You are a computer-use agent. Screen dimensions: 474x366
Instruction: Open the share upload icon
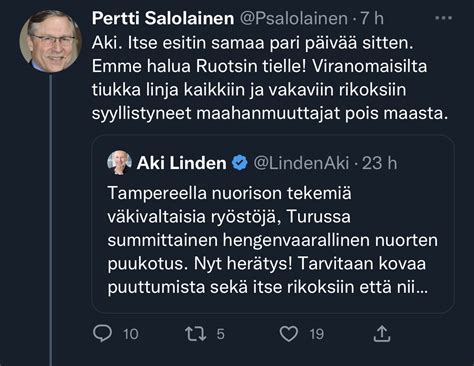click(382, 334)
